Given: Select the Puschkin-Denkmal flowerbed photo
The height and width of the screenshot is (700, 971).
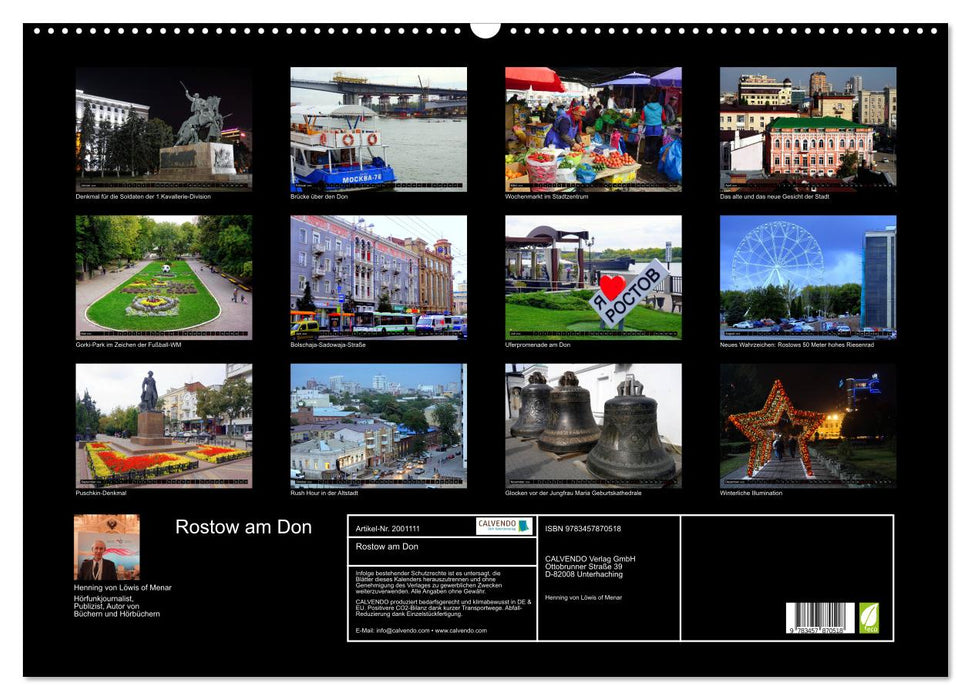Looking at the screenshot, I should (163, 428).
